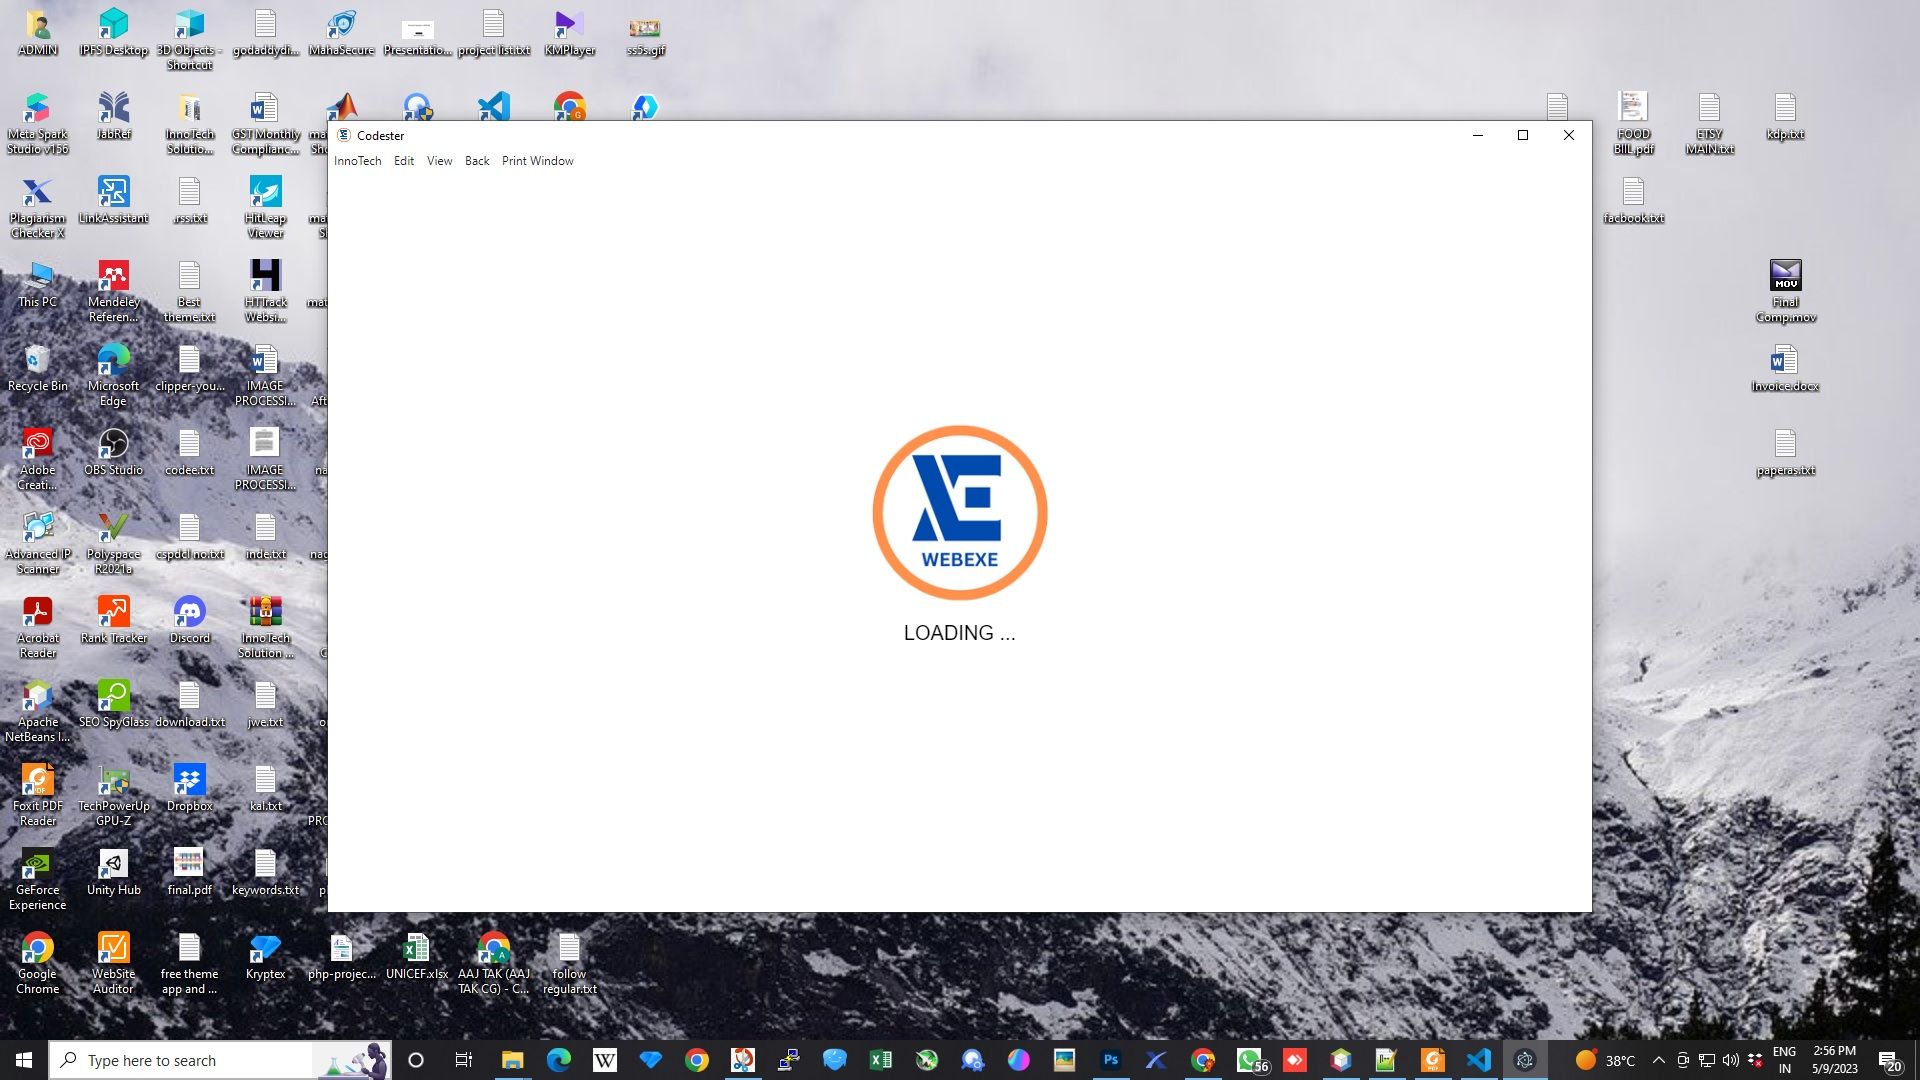Open Microsoft Edge from taskbar
Screen dimensions: 1920x1080
pyautogui.click(x=558, y=1060)
